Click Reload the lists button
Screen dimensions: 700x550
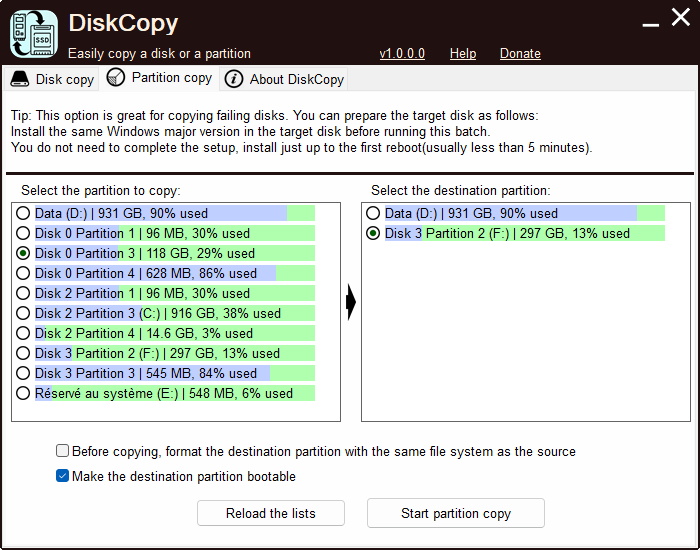click(271, 513)
